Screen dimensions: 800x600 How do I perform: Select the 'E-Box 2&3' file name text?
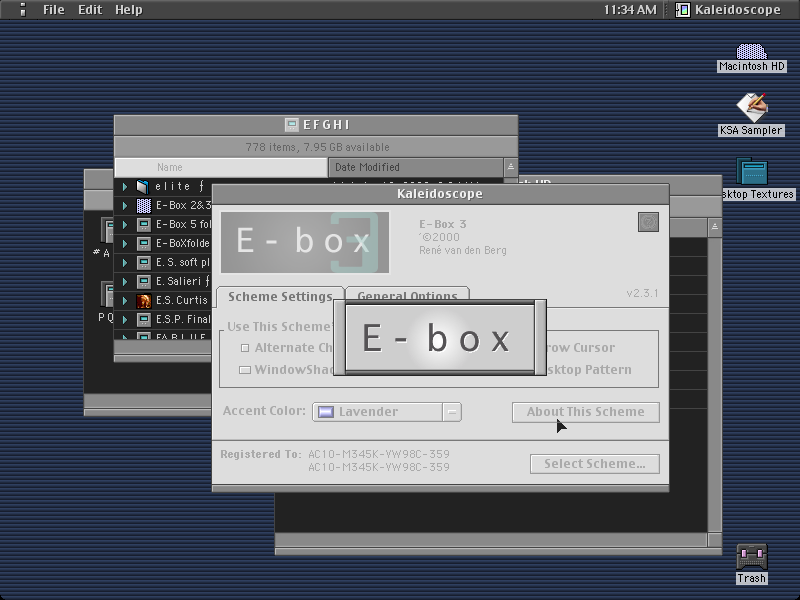pyautogui.click(x=183, y=205)
